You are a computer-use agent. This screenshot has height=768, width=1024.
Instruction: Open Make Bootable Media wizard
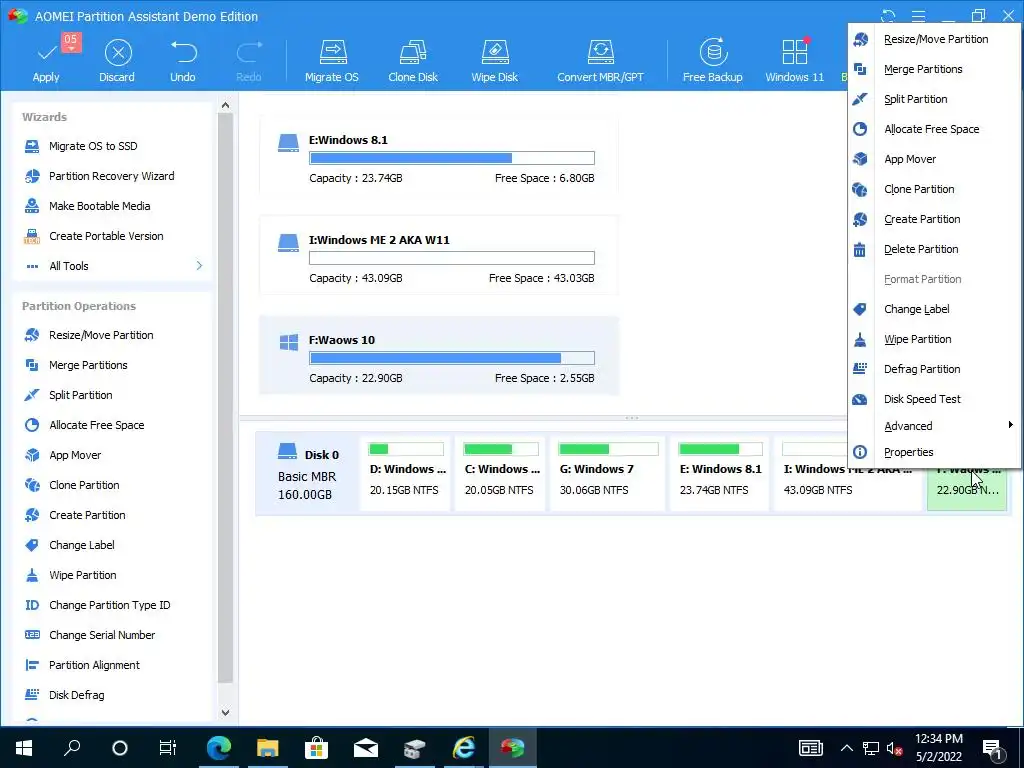pyautogui.click(x=99, y=206)
